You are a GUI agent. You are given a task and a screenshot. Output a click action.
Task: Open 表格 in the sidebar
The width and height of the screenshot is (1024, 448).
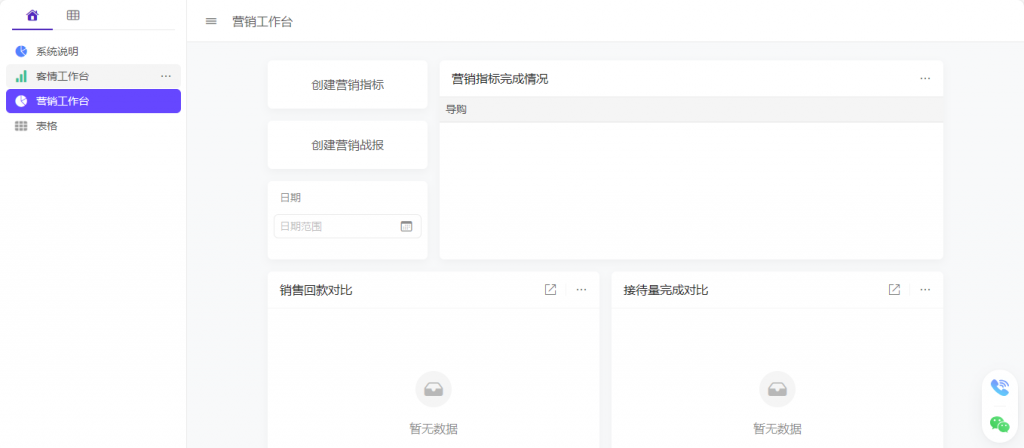(x=93, y=126)
